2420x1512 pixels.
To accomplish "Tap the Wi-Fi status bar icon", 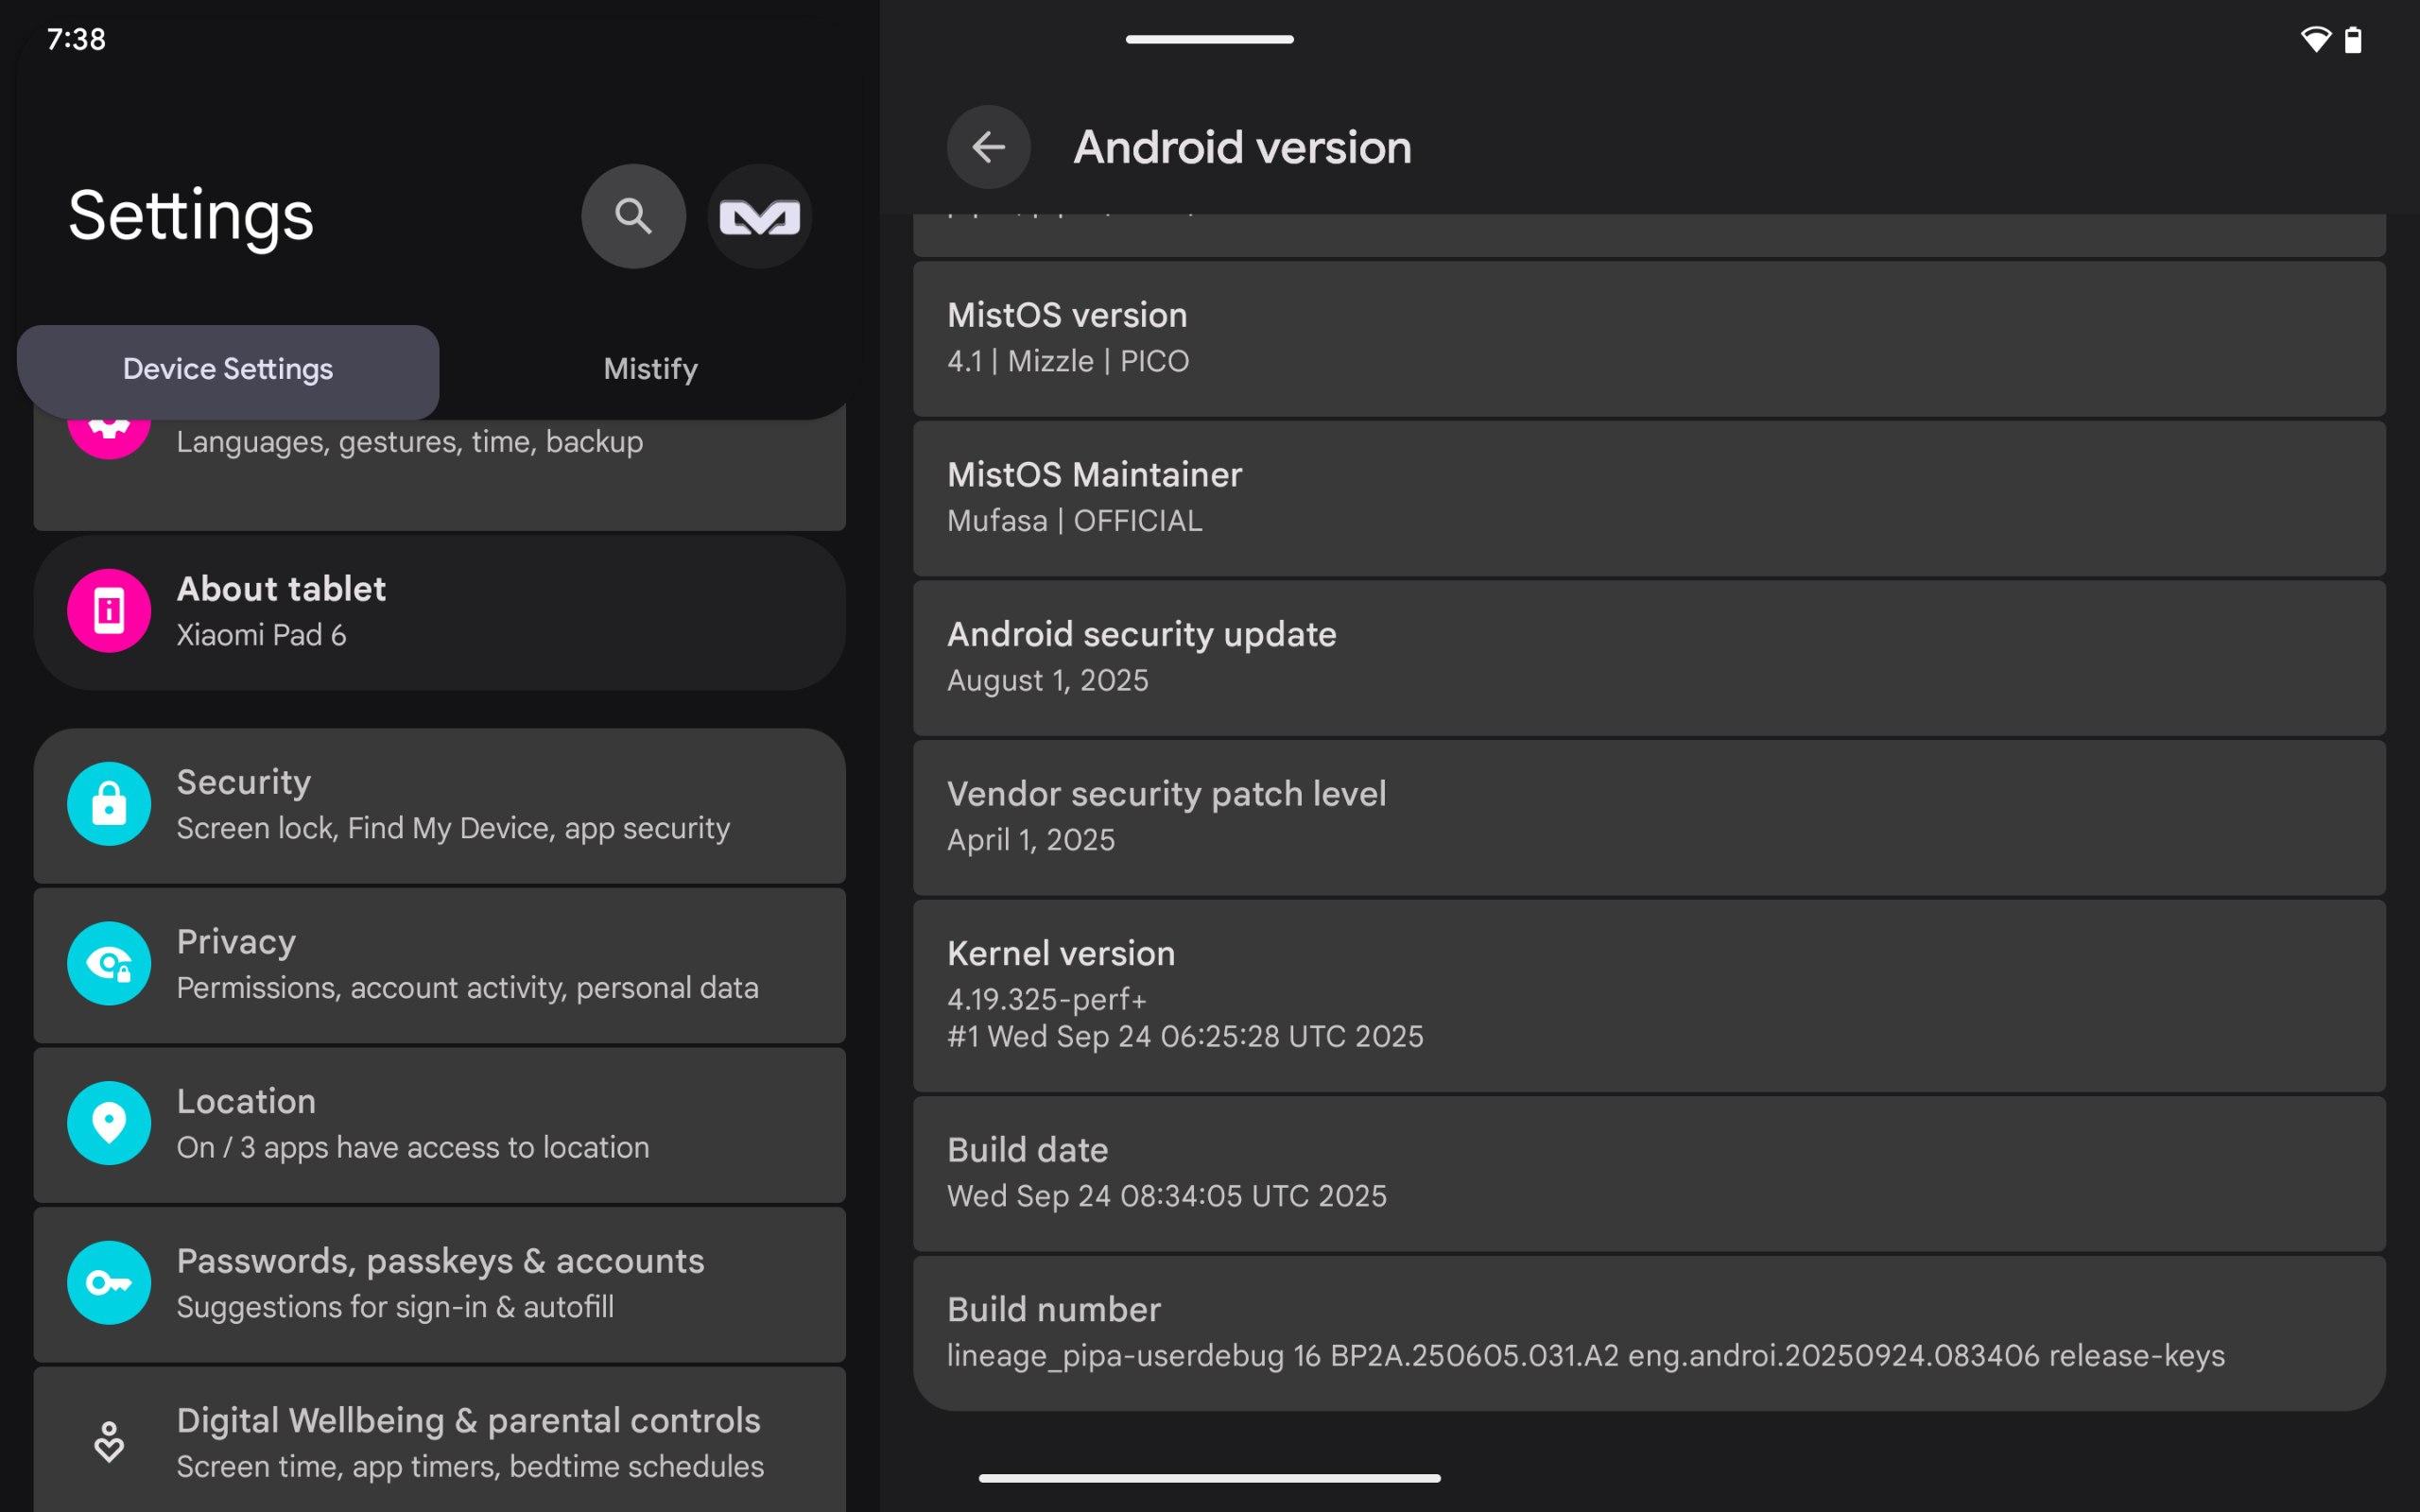I will click(x=2315, y=40).
